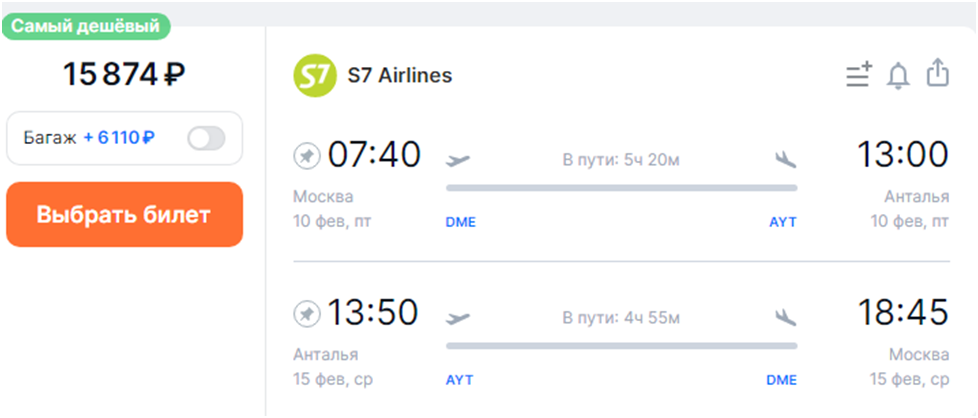Click outbound takeoff plane icon
This screenshot has width=978, height=418.
tap(459, 159)
